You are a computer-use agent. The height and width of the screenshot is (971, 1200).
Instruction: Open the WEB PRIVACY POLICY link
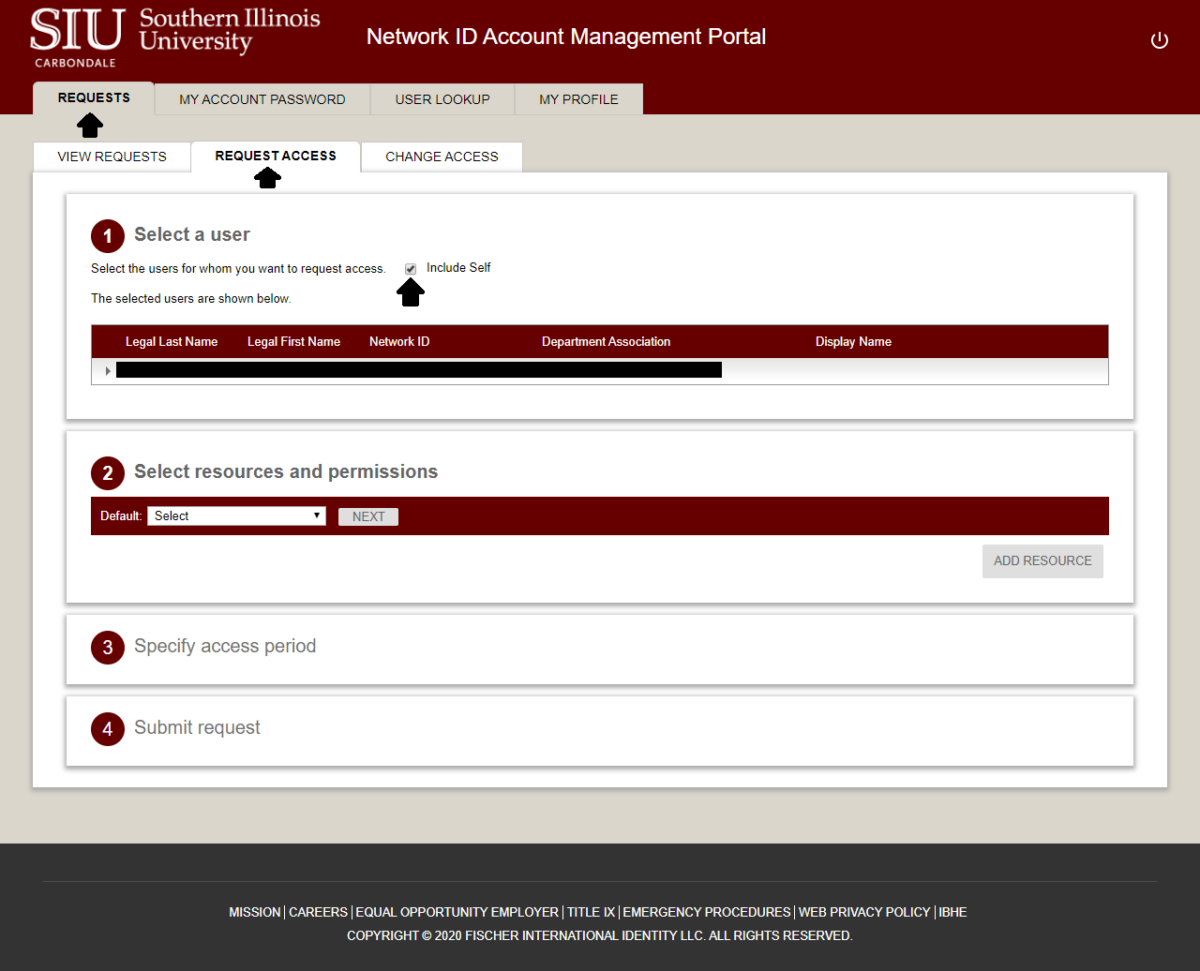click(x=864, y=912)
